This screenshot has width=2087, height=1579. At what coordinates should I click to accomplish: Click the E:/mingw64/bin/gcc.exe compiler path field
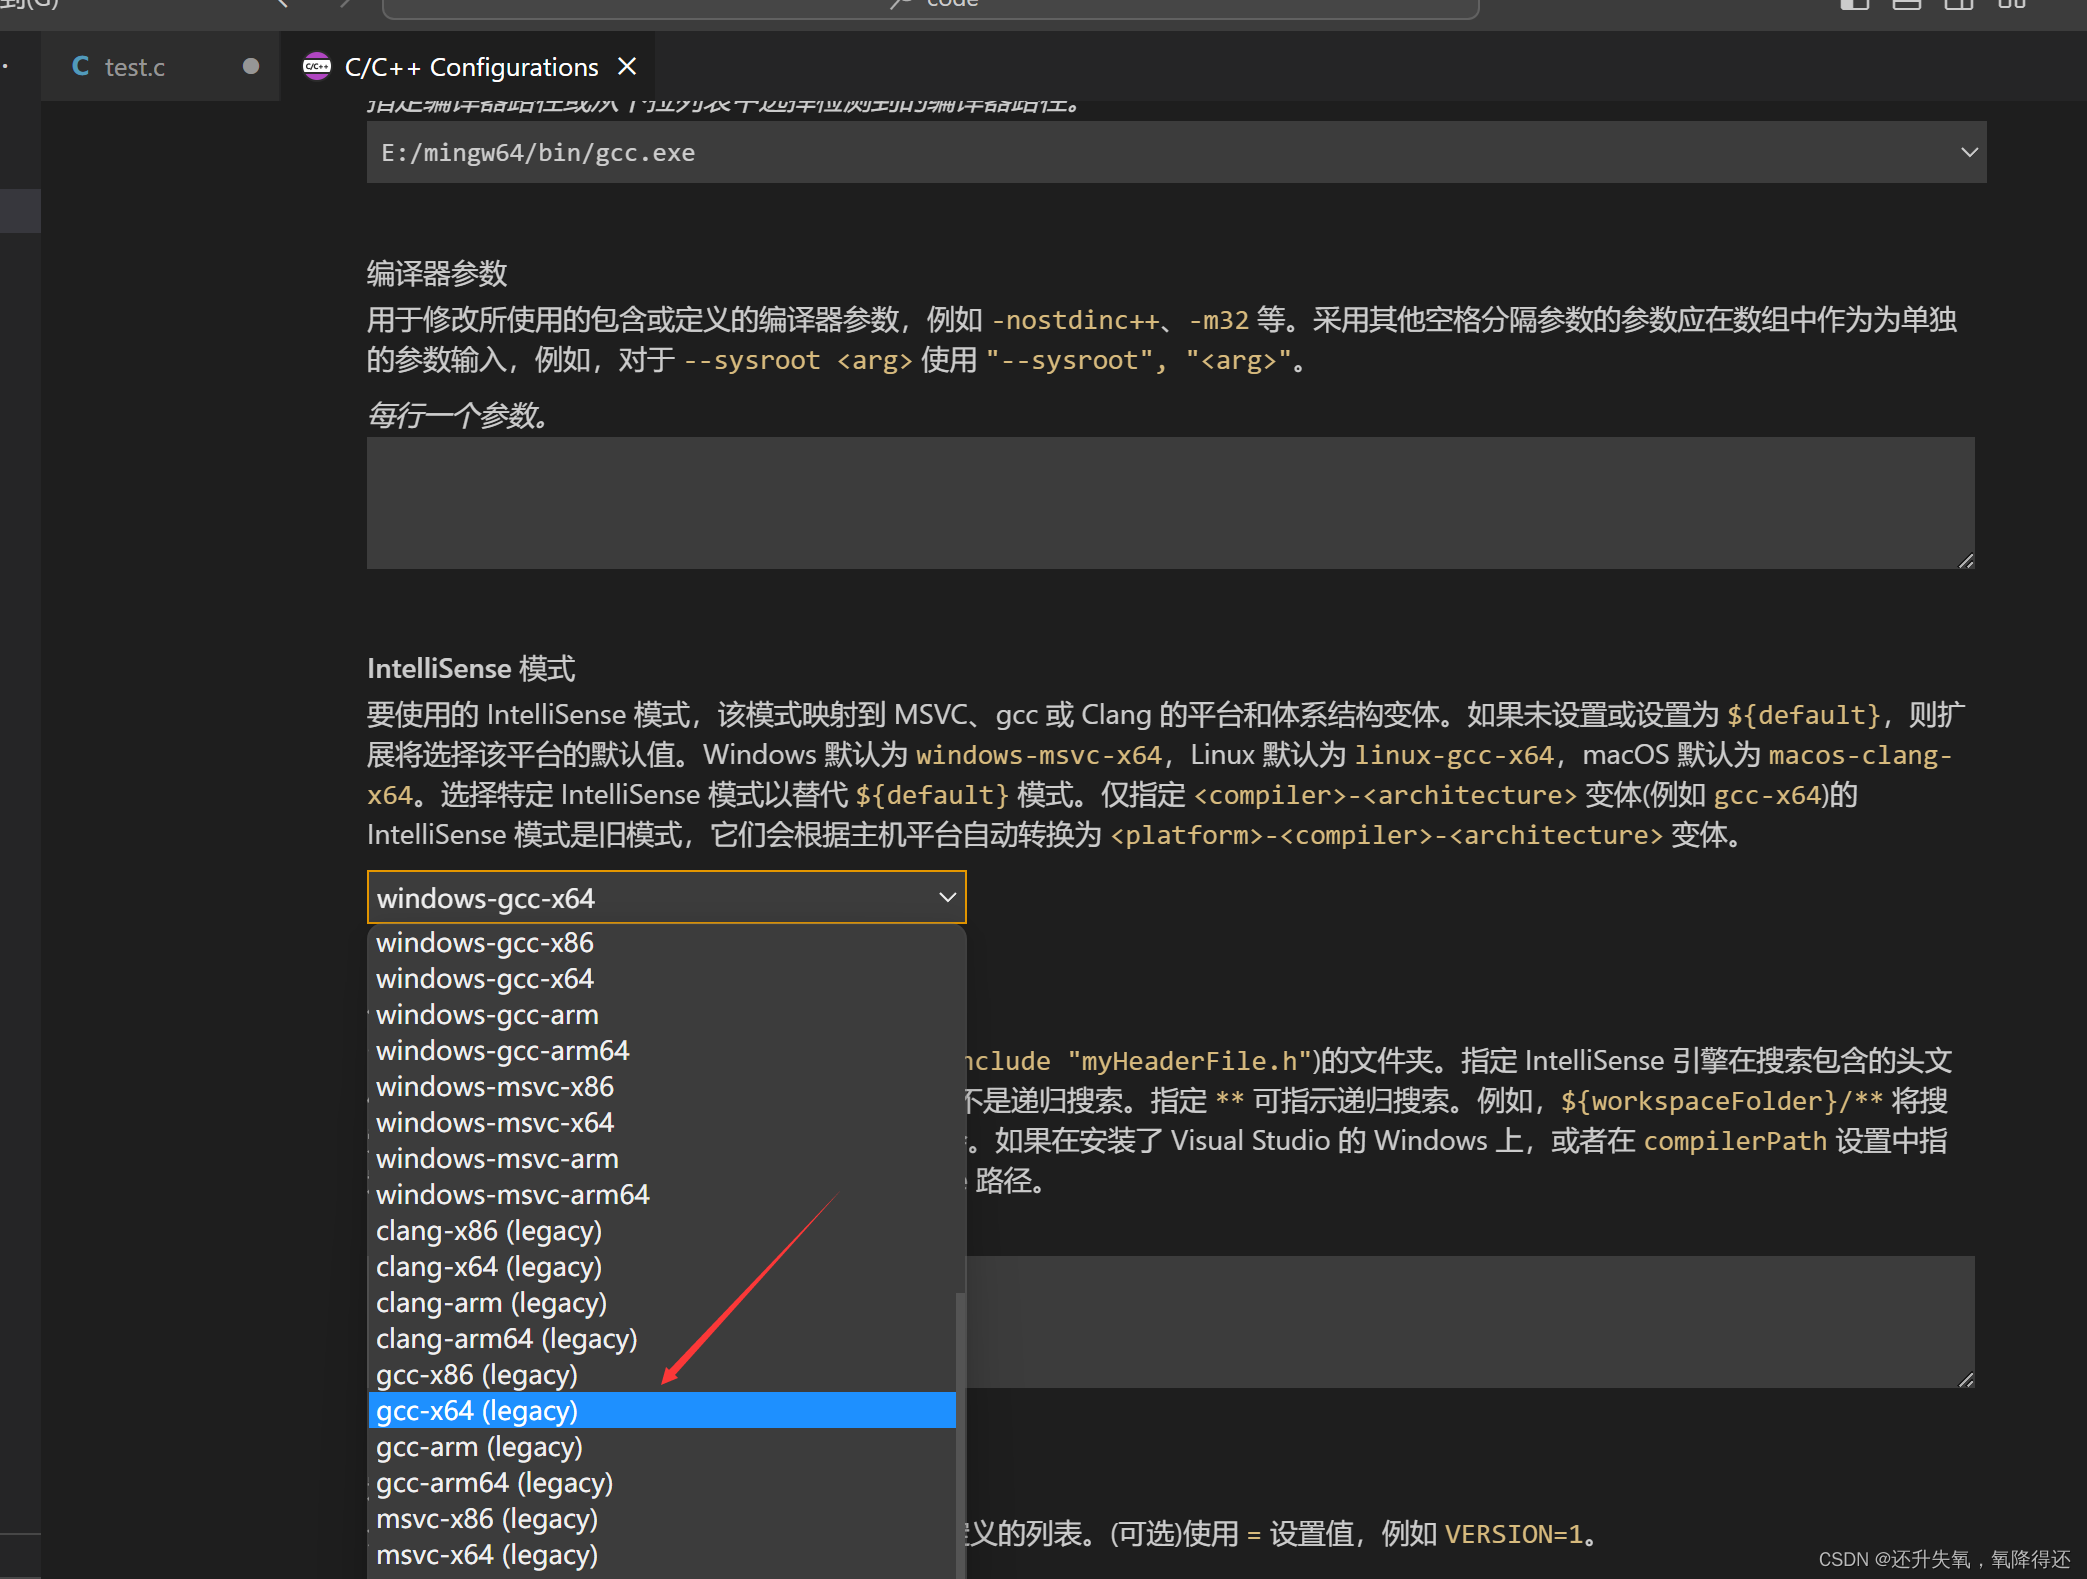(1176, 153)
